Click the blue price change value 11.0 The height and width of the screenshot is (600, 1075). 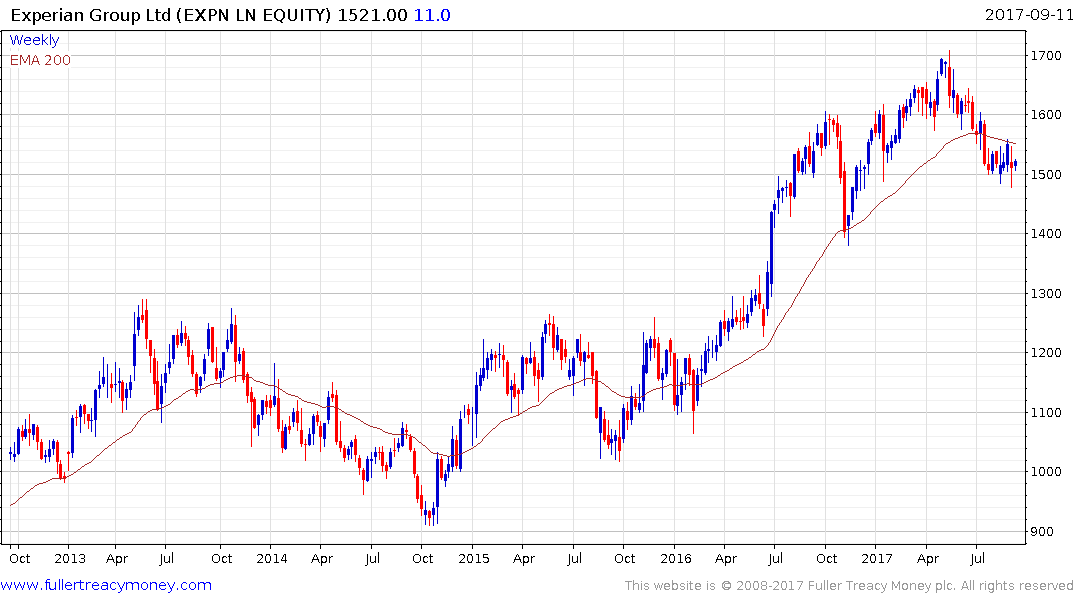click(432, 15)
